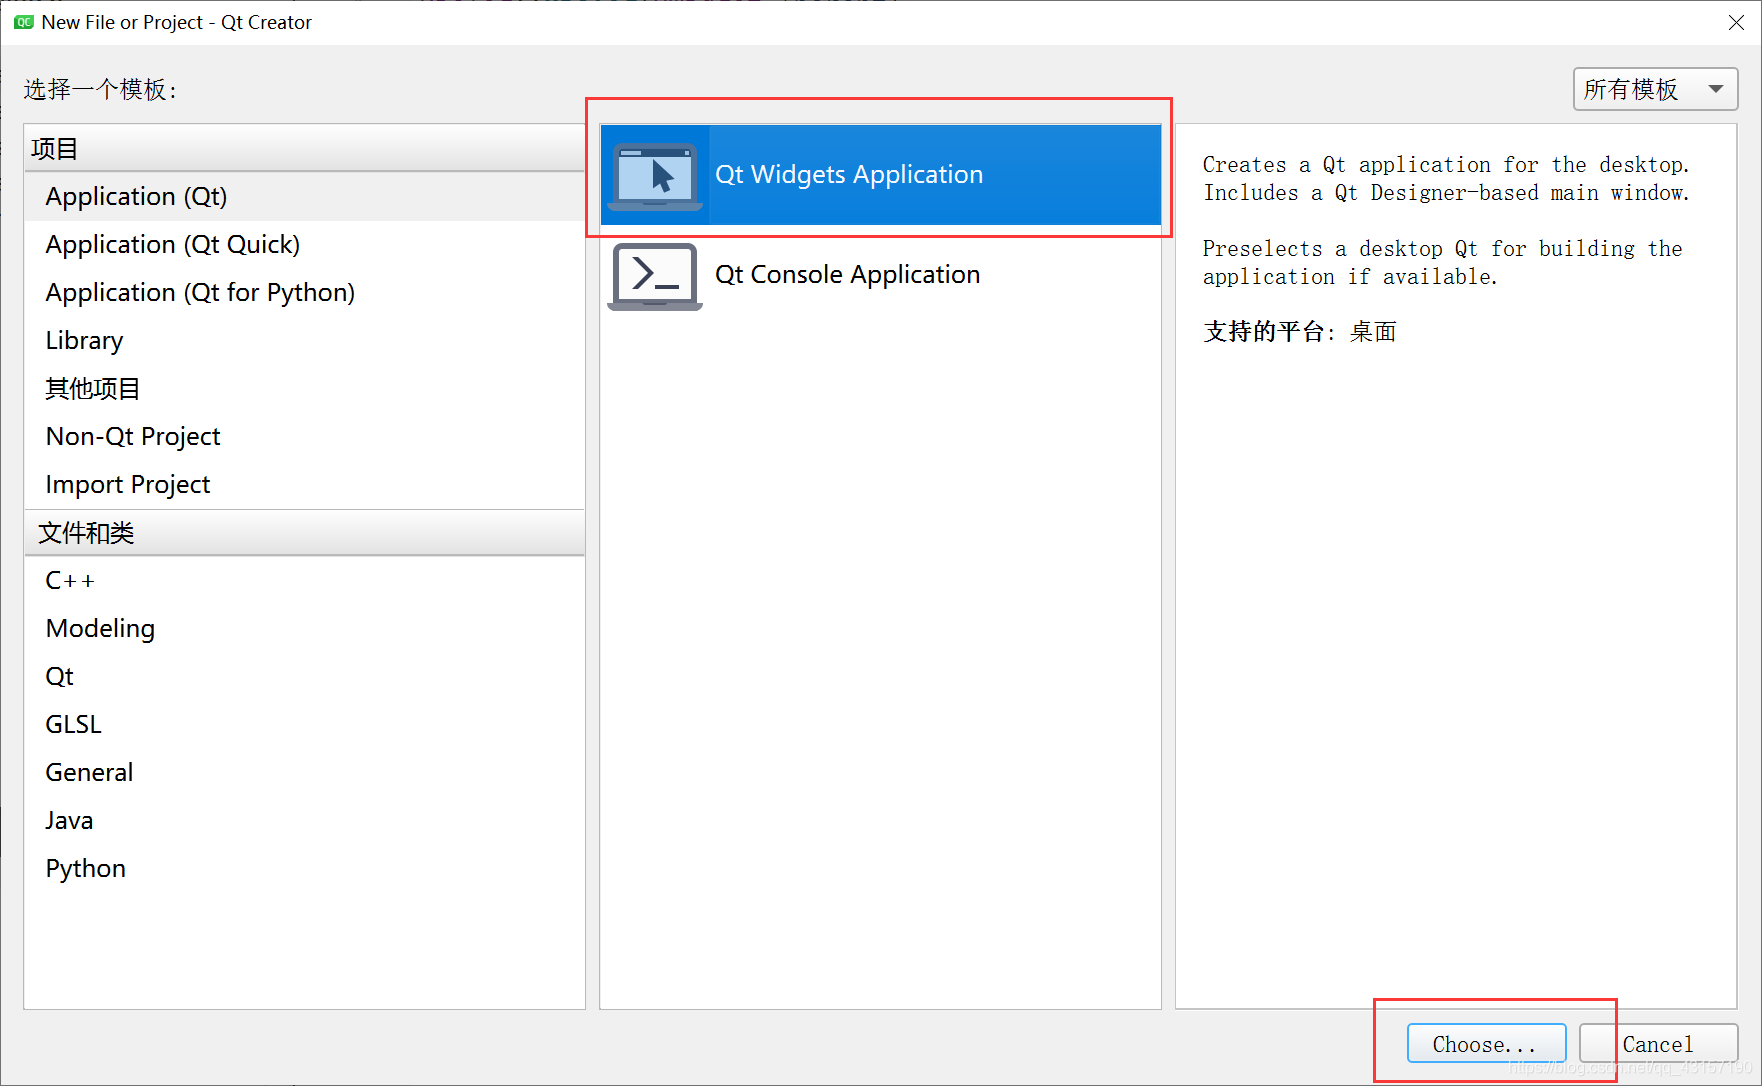Choose the Import Project category
Image resolution: width=1762 pixels, height=1086 pixels.
click(x=127, y=484)
